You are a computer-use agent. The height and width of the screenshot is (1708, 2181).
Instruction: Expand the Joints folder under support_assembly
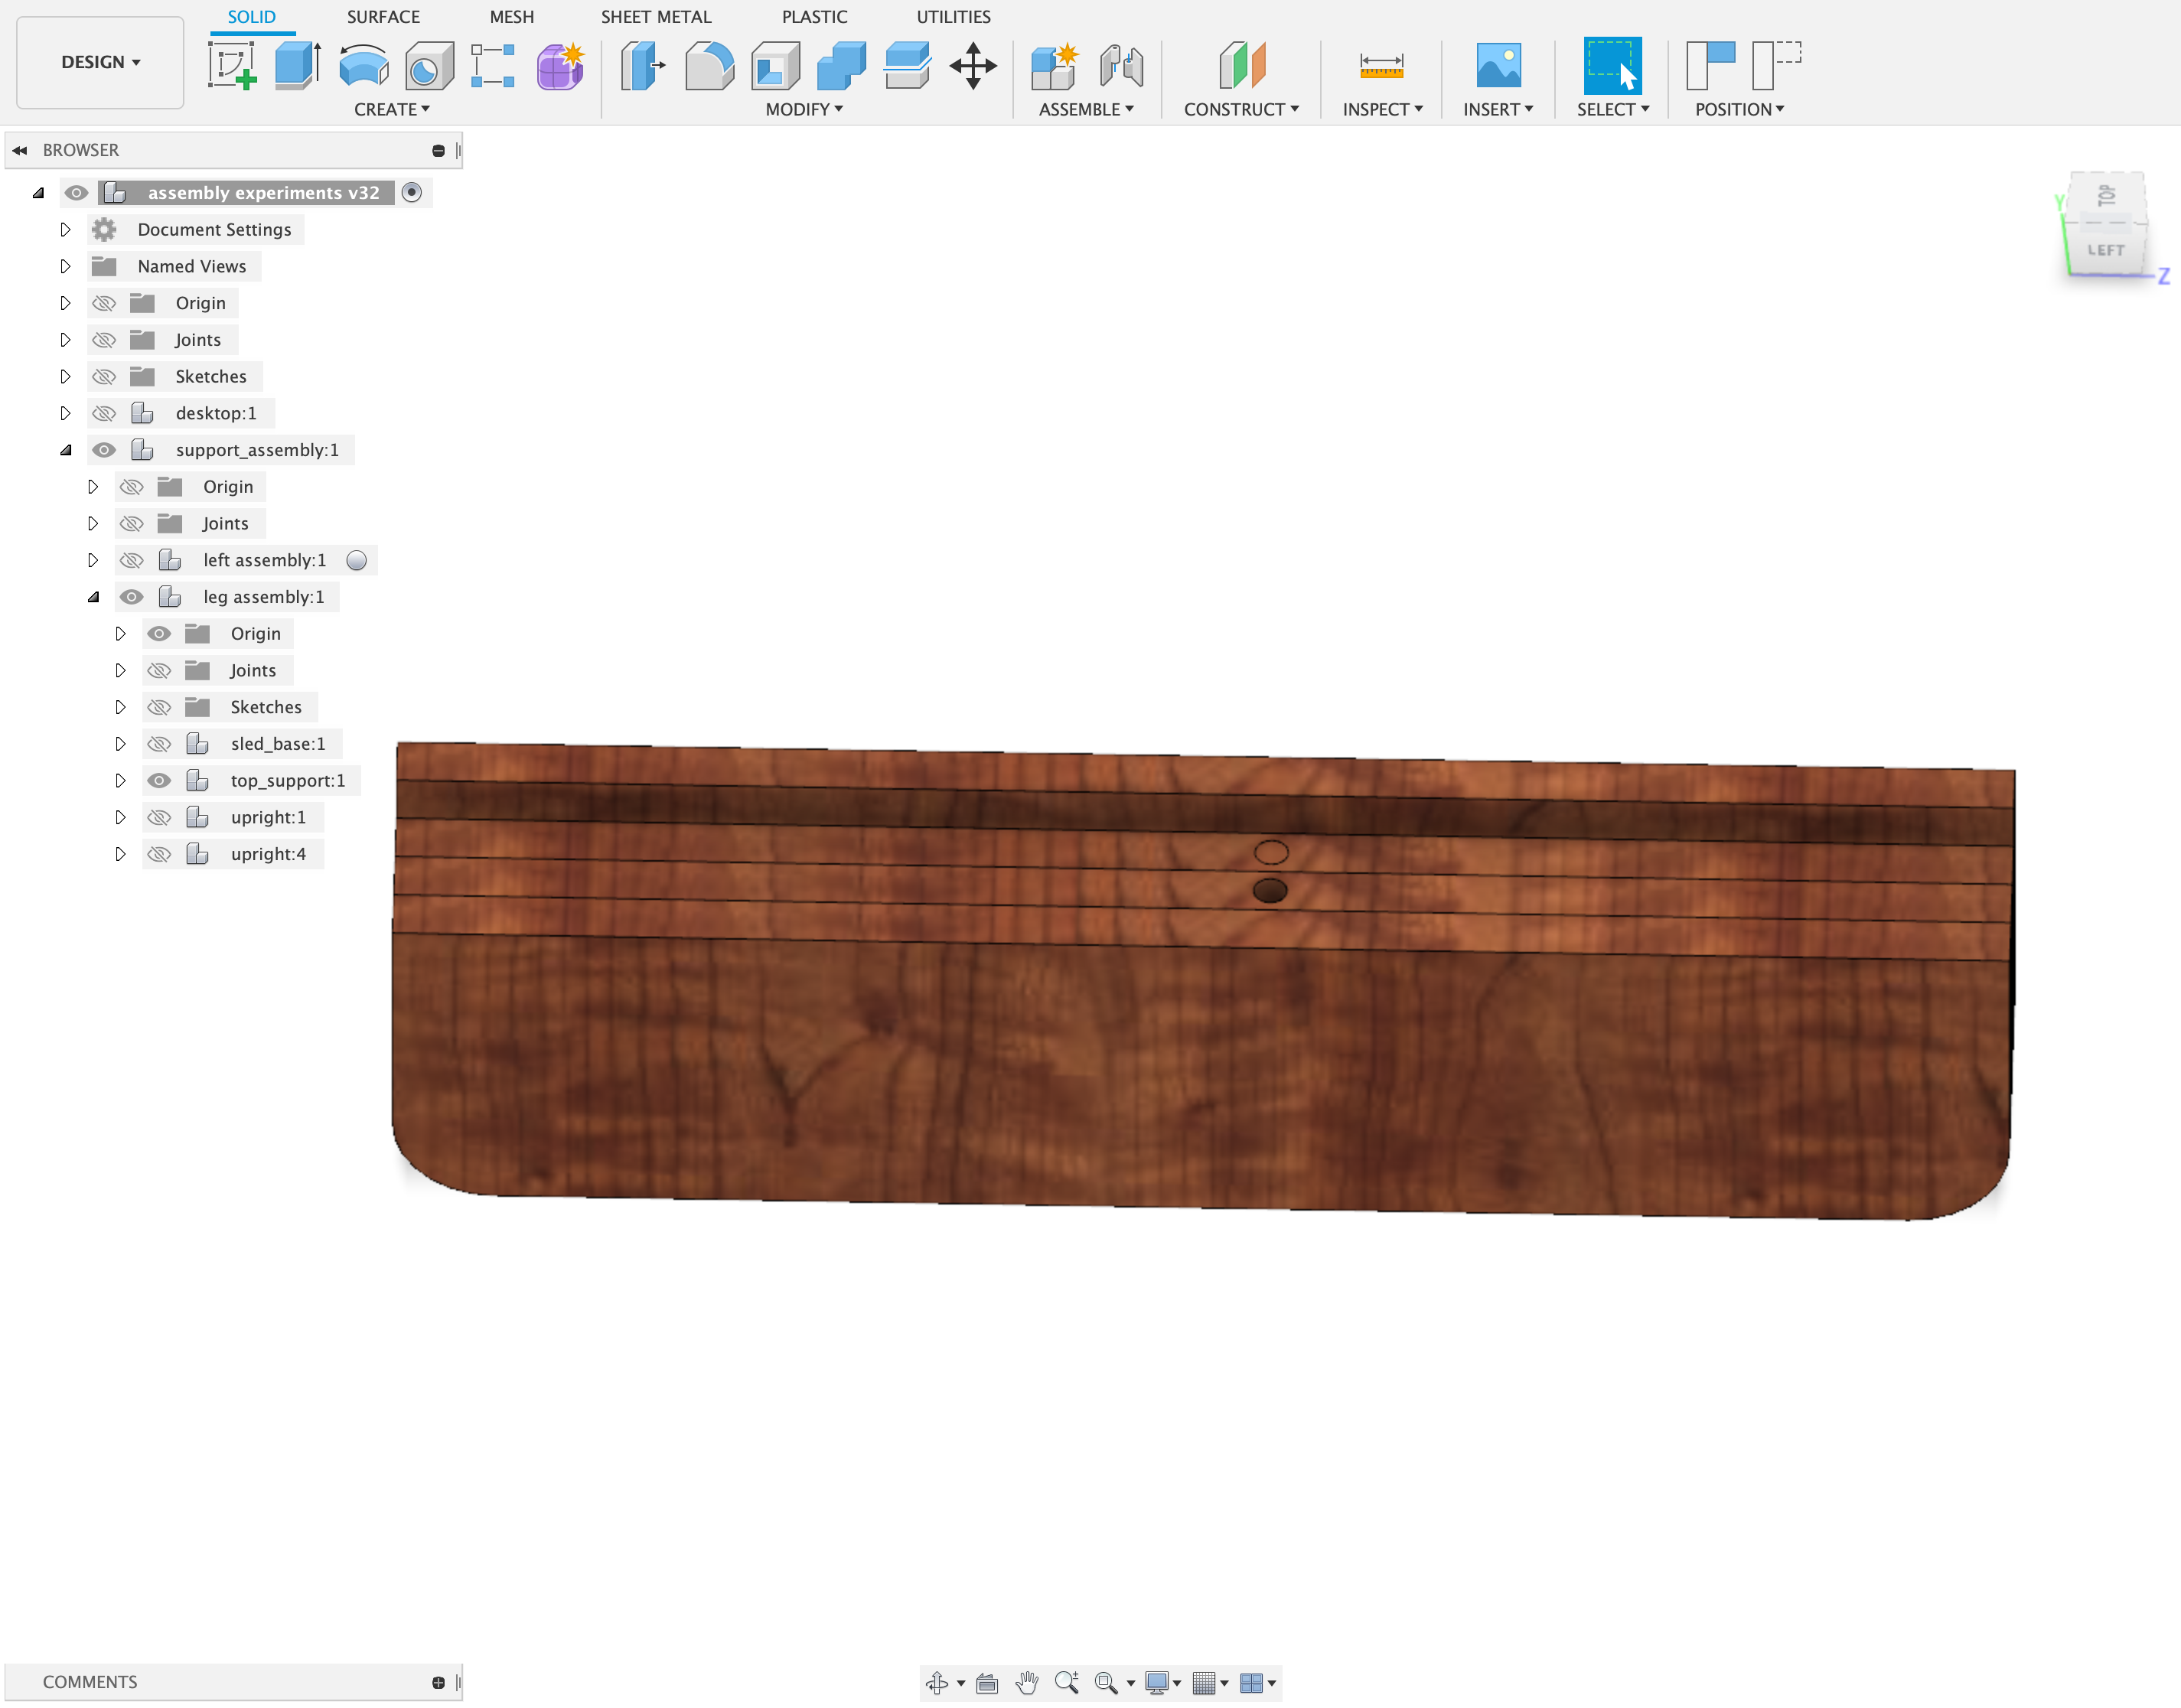tap(90, 522)
